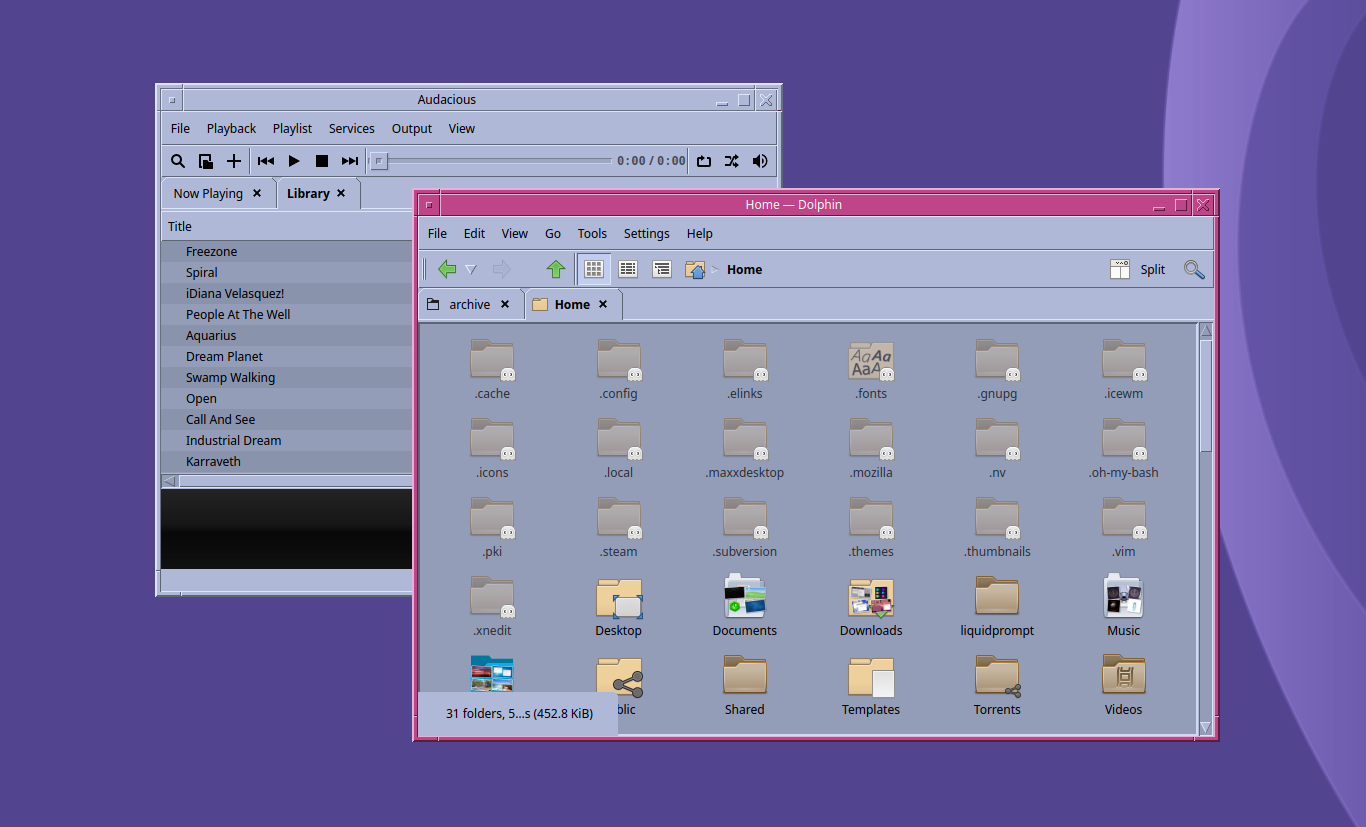This screenshot has width=1366, height=827.
Task: Select the Documents folder
Action: [x=745, y=605]
